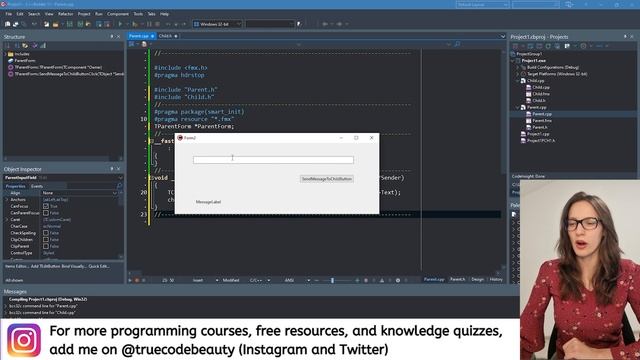Viewport: 640px width, 360px height.
Task: Click the method list icon above code editor
Action: point(144,44)
